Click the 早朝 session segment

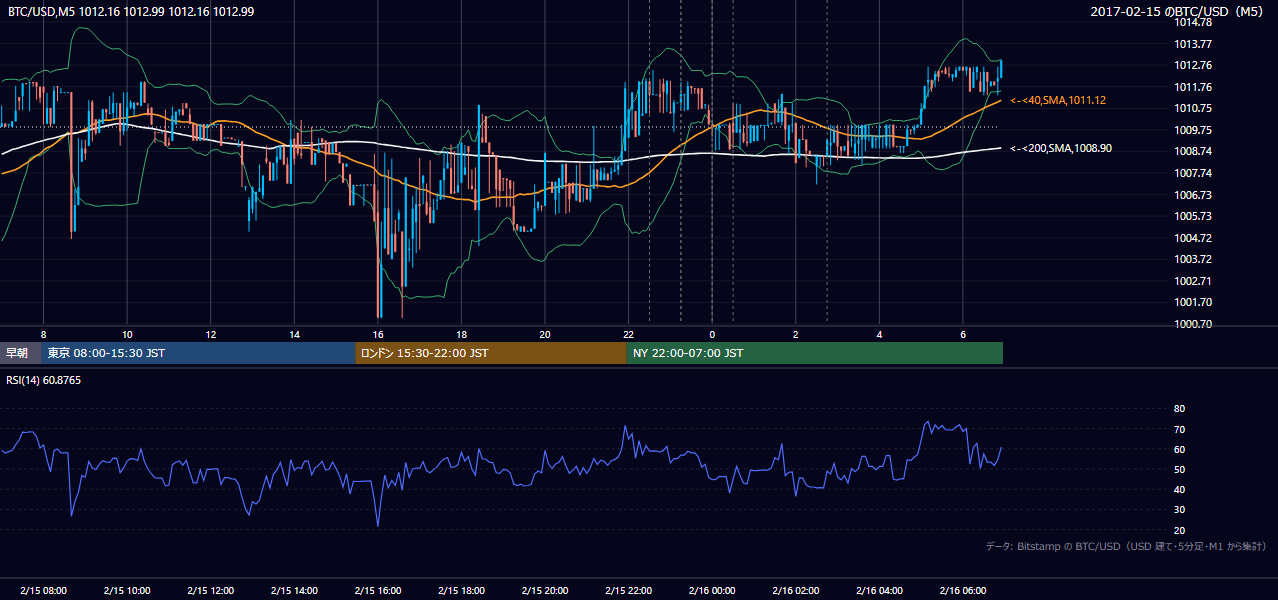click(x=20, y=353)
